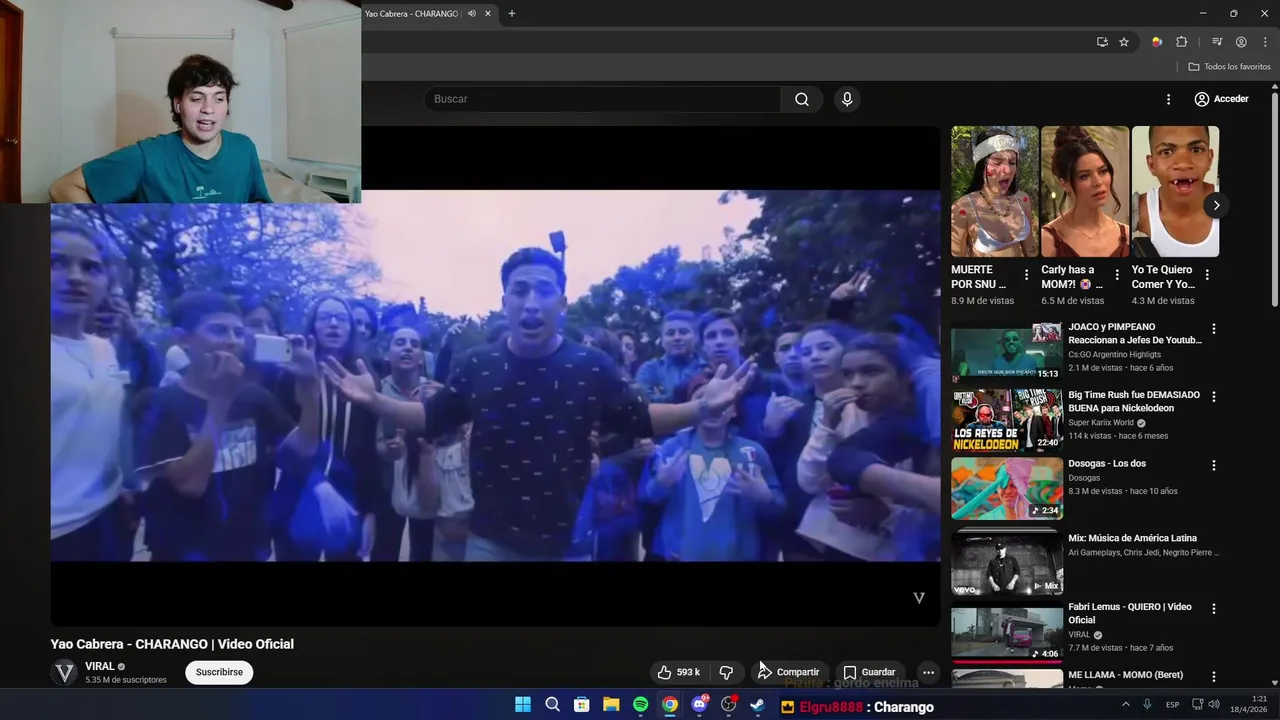Open options menu for Carly has a MOM short

(x=1116, y=275)
